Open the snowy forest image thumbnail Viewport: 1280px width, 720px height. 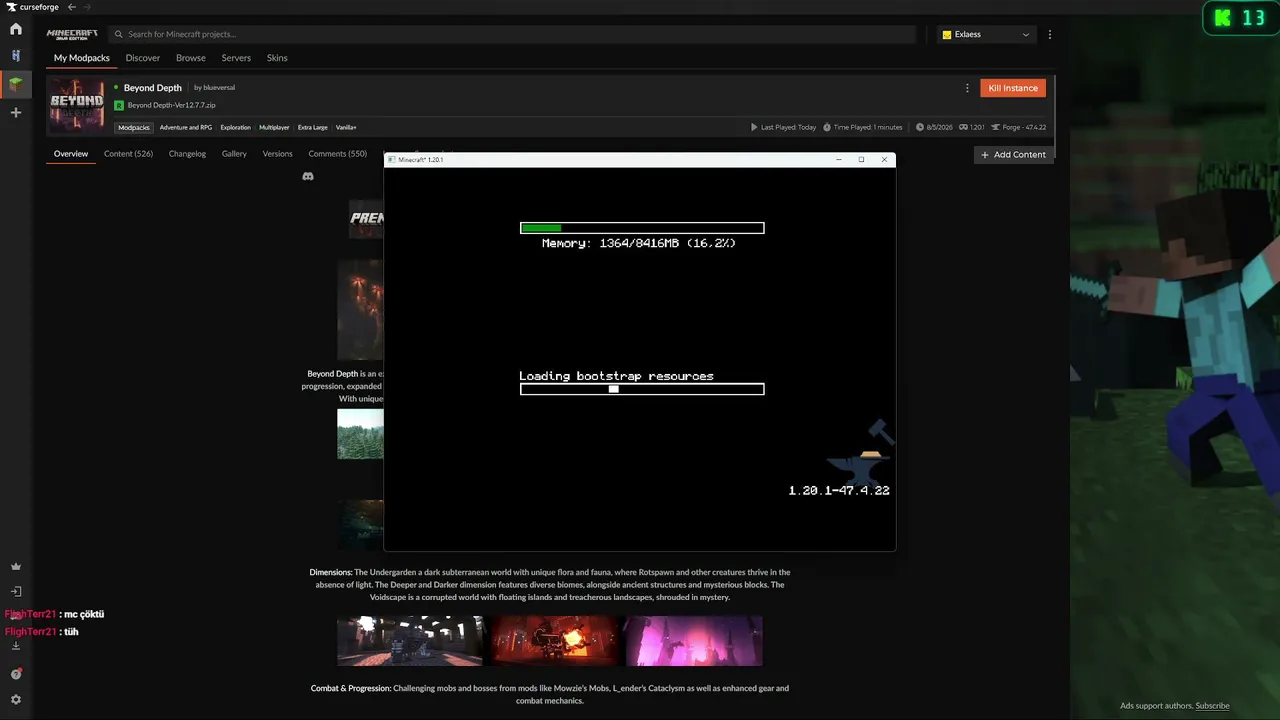pos(360,434)
